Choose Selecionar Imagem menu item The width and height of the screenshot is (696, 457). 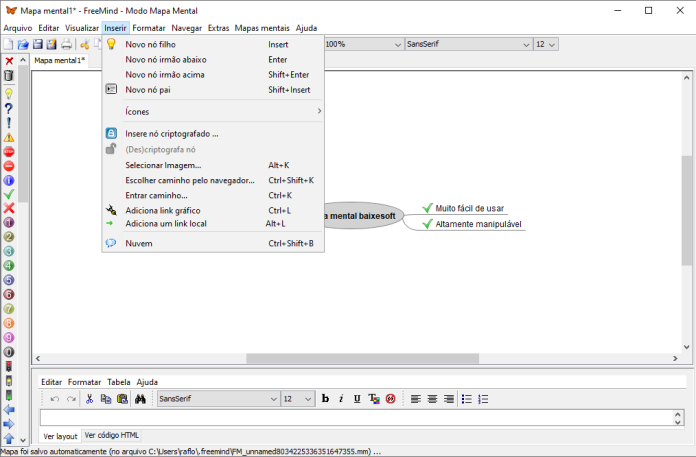[213, 165]
